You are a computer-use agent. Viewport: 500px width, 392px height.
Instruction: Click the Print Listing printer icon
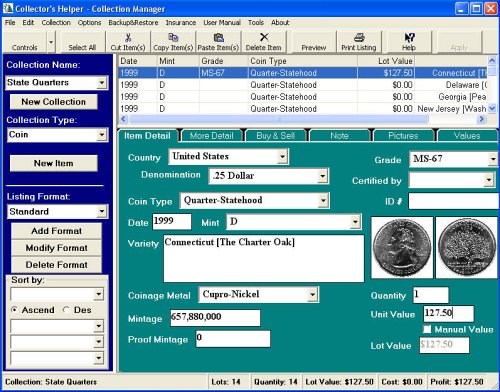point(359,37)
